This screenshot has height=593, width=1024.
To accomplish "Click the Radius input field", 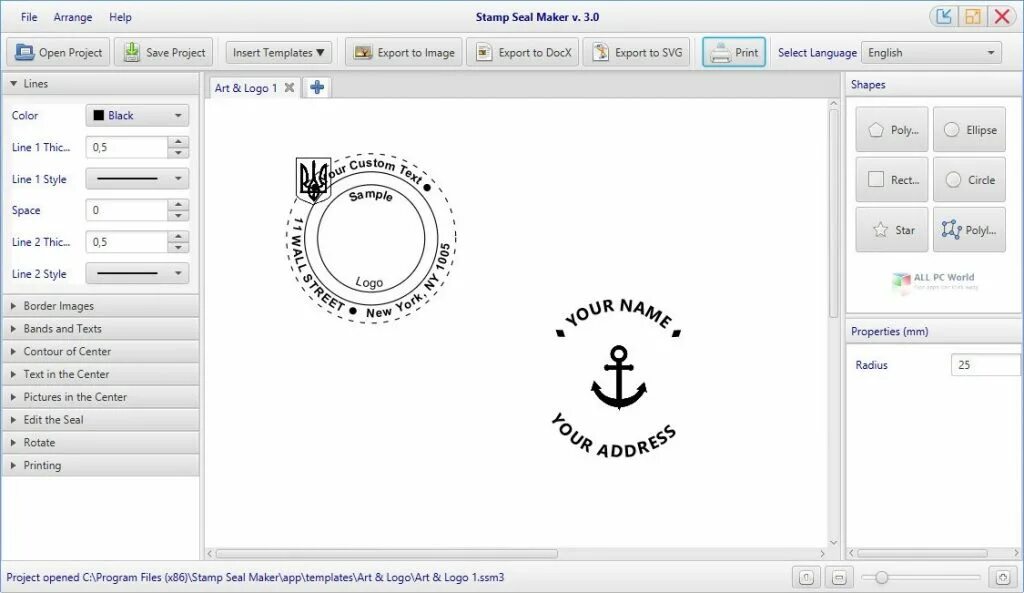I will pos(986,365).
